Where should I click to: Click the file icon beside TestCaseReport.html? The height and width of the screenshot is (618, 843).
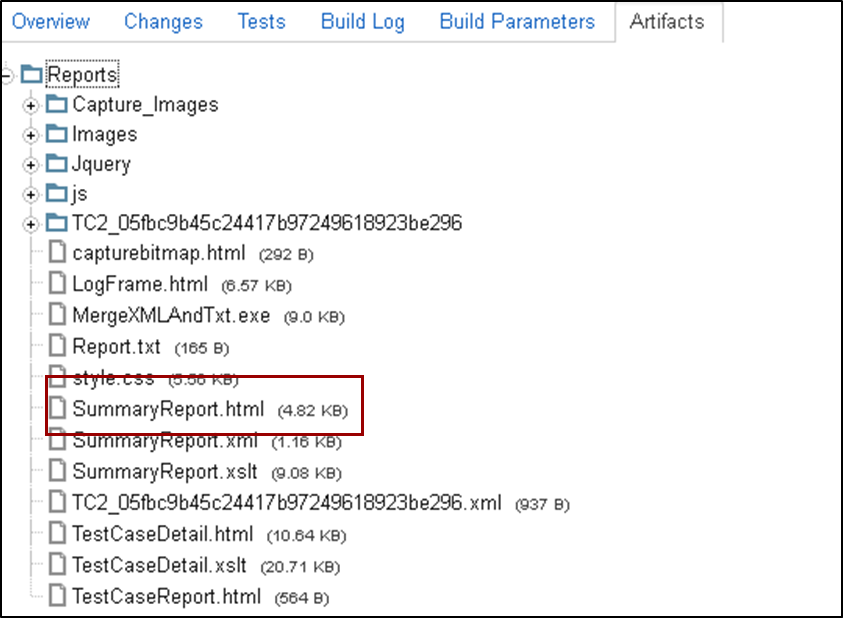click(58, 596)
